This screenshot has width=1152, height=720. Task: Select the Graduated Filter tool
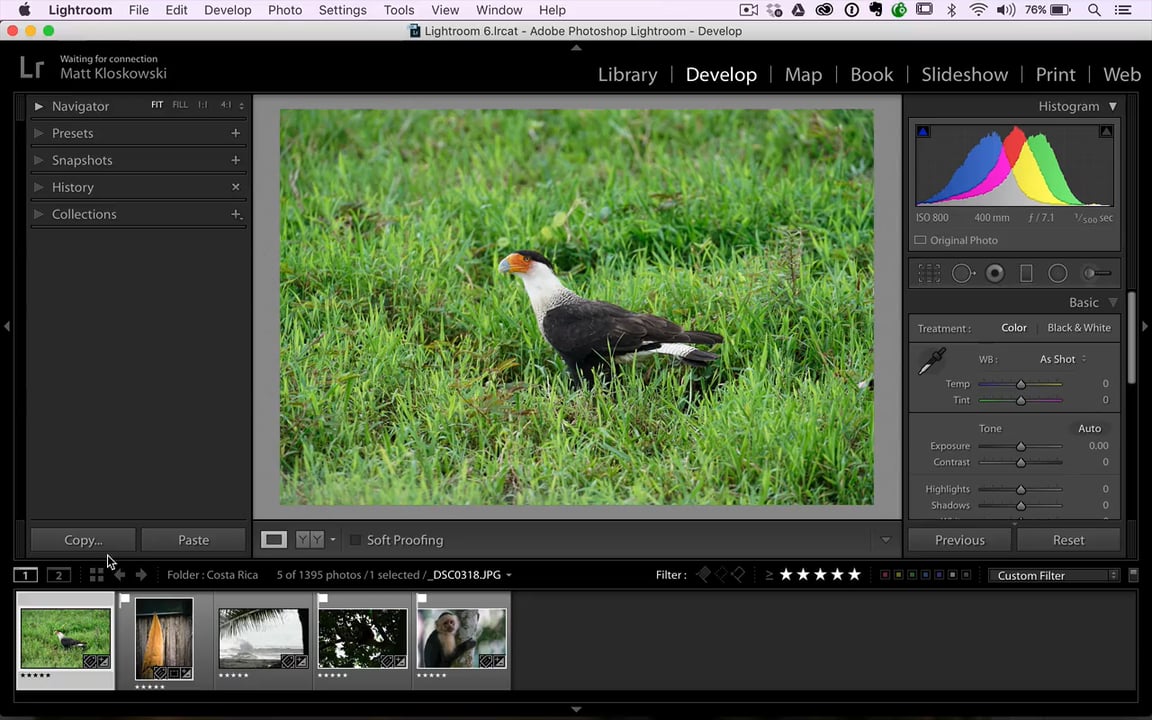(x=1026, y=273)
